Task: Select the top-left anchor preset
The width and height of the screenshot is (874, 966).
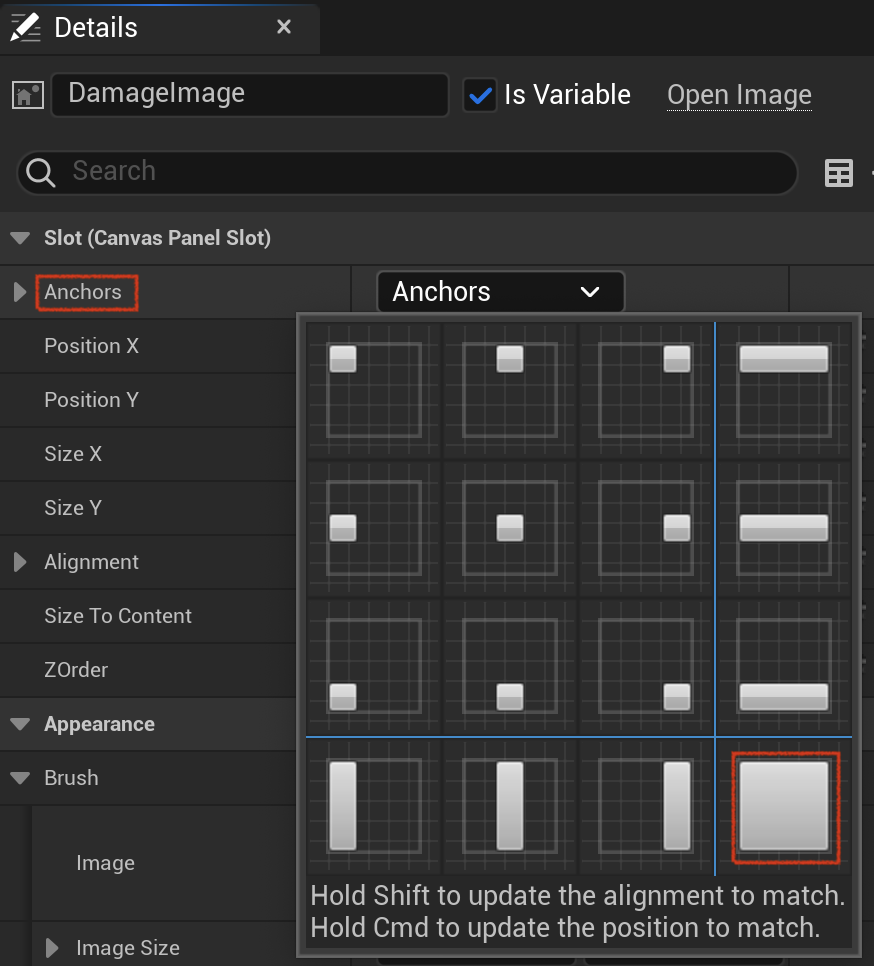Action: pos(373,390)
